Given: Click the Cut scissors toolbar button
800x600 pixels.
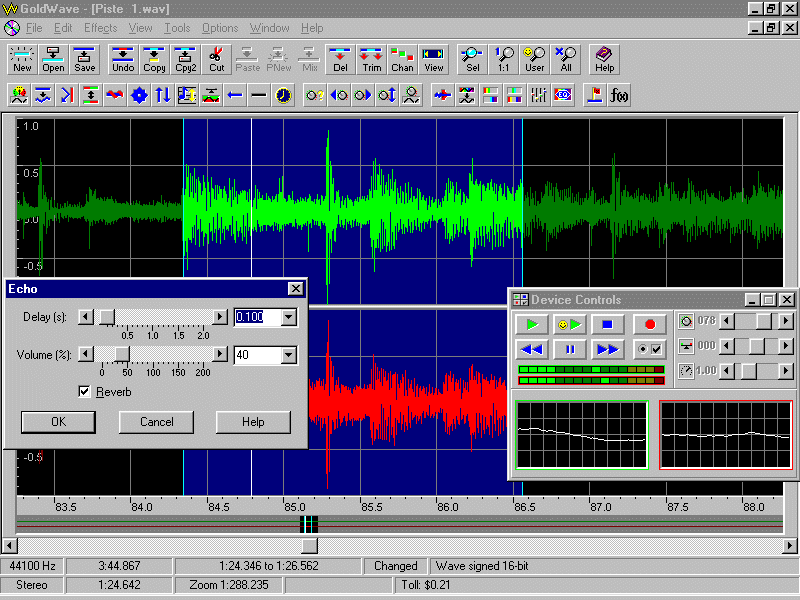Looking at the screenshot, I should tap(216, 60).
